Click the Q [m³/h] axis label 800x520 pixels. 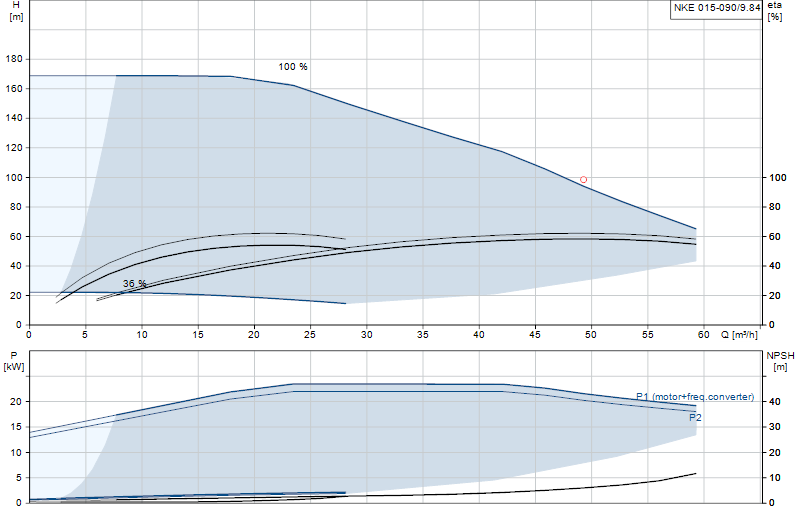coord(739,335)
